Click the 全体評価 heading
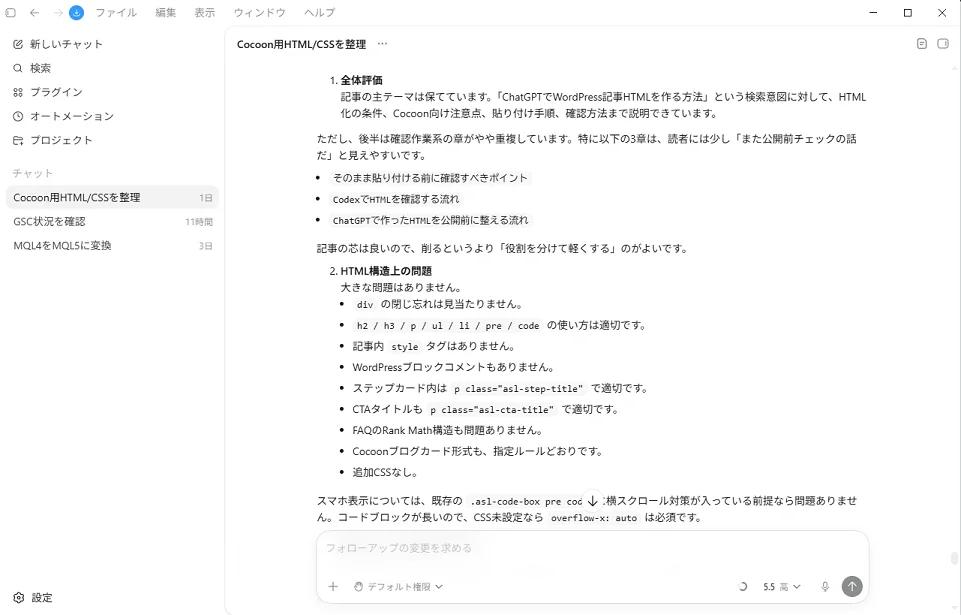Image resolution: width=961 pixels, height=615 pixels. (x=362, y=80)
